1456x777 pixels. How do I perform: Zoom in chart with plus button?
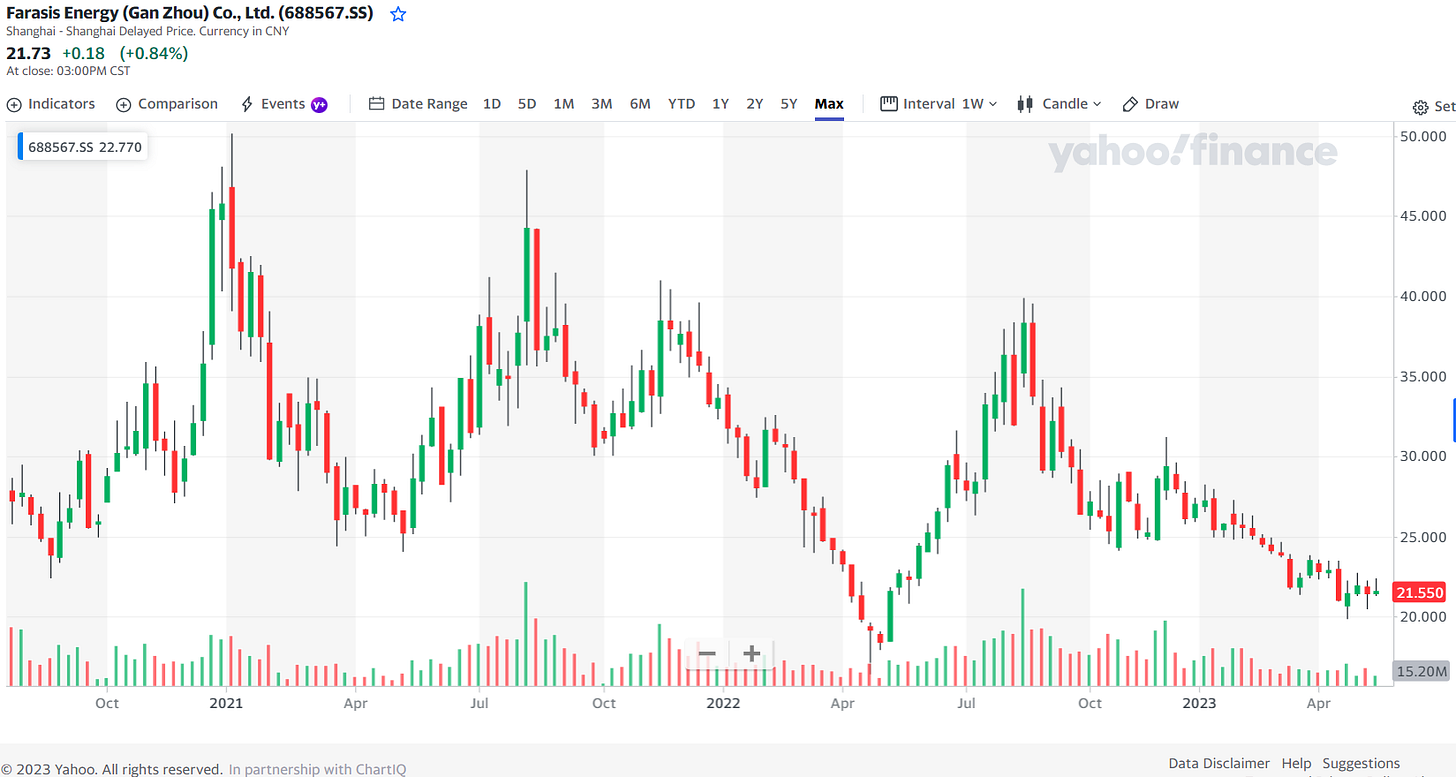click(752, 654)
